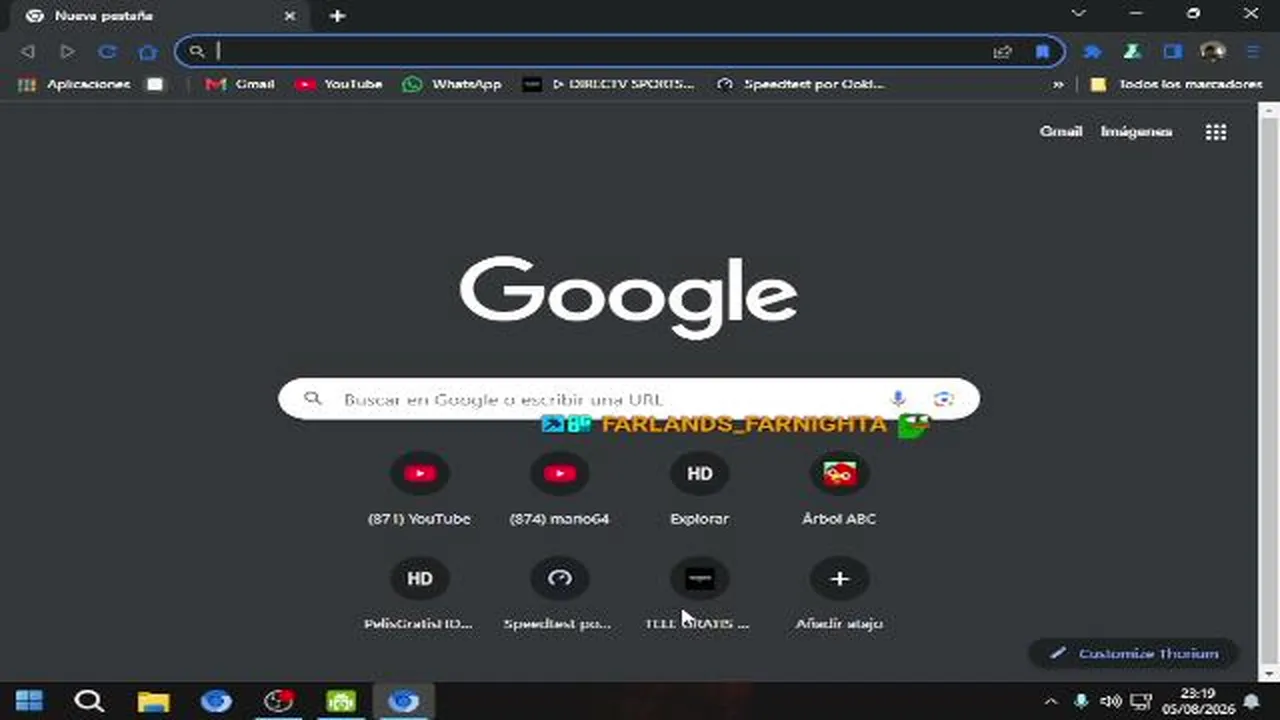Open the Speedtest por Ookla bookmark
The image size is (1280, 720).
pos(801,84)
